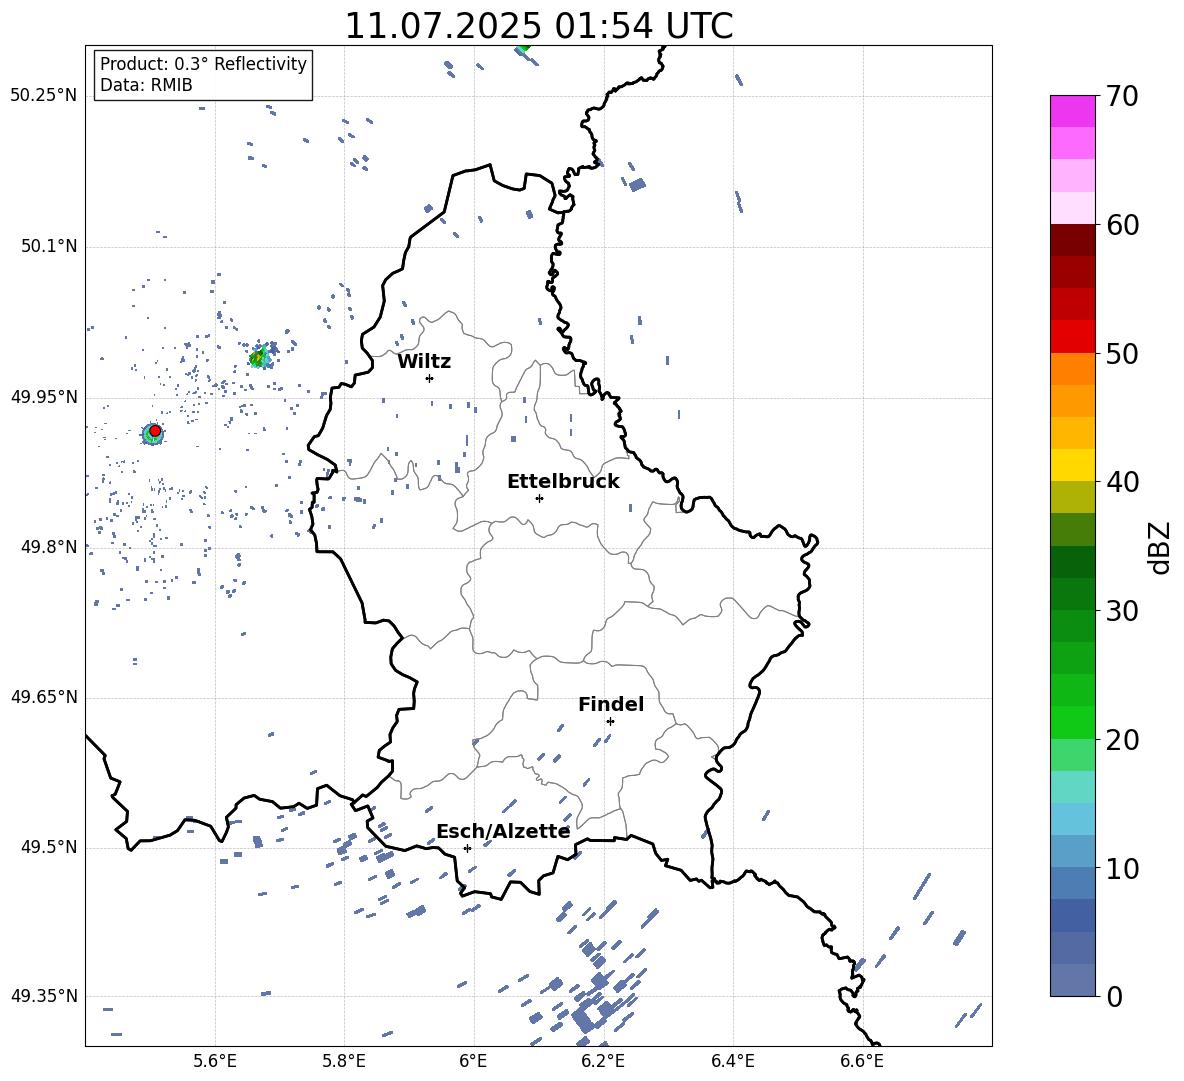This screenshot has width=1184, height=1081.
Task: Click the bright green swatch just above 20 dBZ
Action: (1073, 722)
